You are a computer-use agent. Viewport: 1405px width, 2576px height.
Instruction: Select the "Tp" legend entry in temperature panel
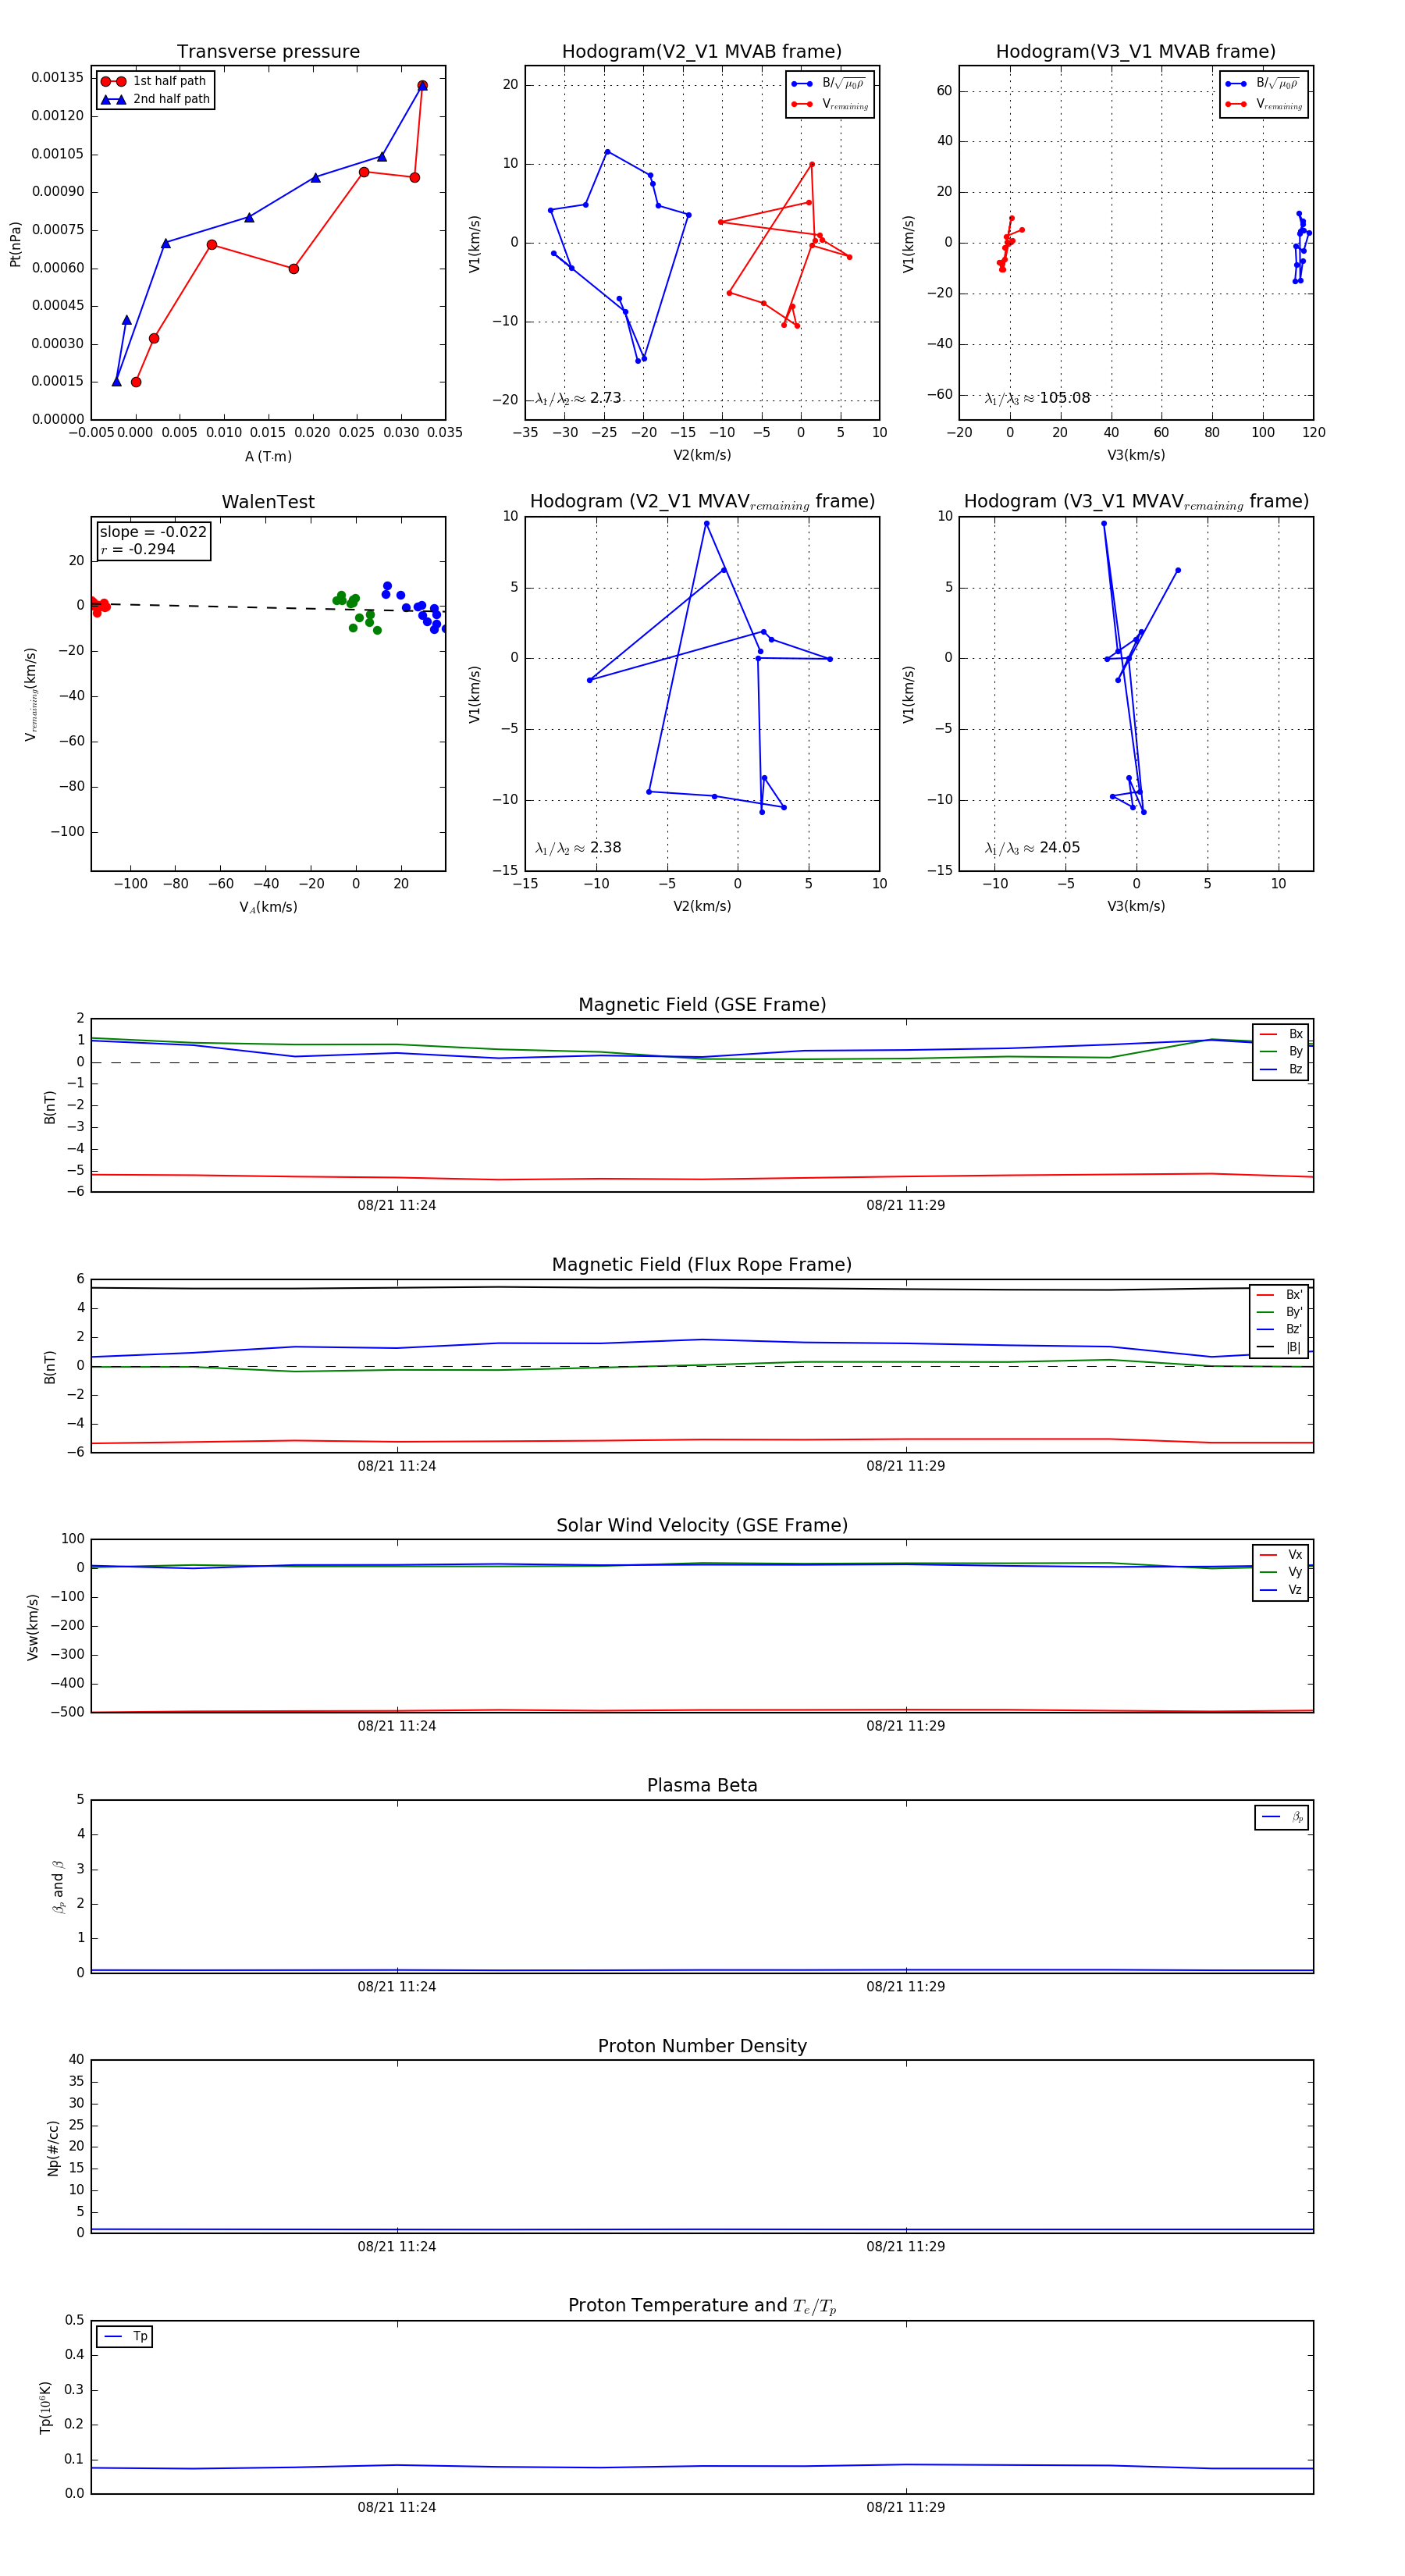point(126,2337)
